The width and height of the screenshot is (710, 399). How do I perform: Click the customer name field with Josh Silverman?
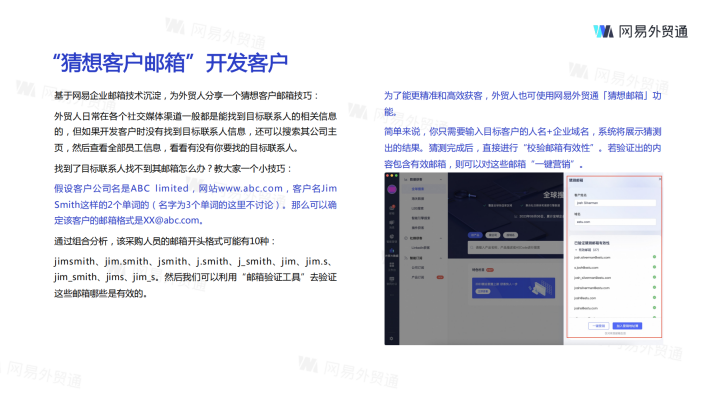tap(615, 203)
